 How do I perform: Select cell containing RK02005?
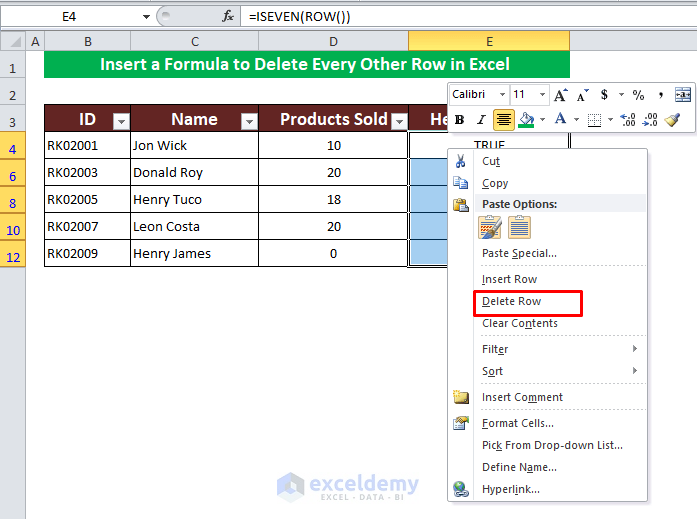point(87,200)
